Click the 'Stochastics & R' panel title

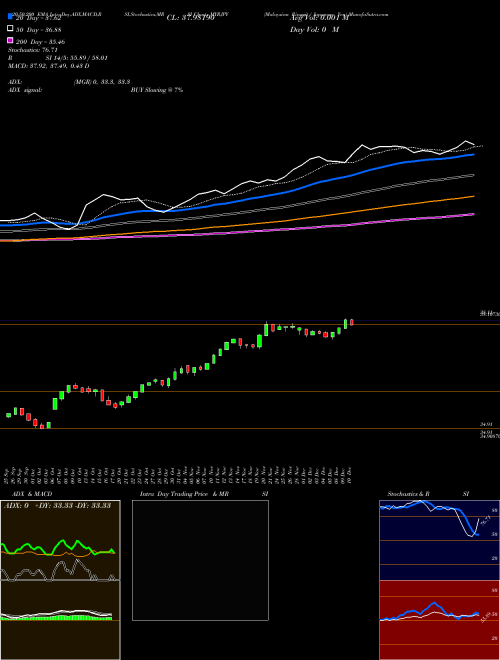(x=408, y=494)
